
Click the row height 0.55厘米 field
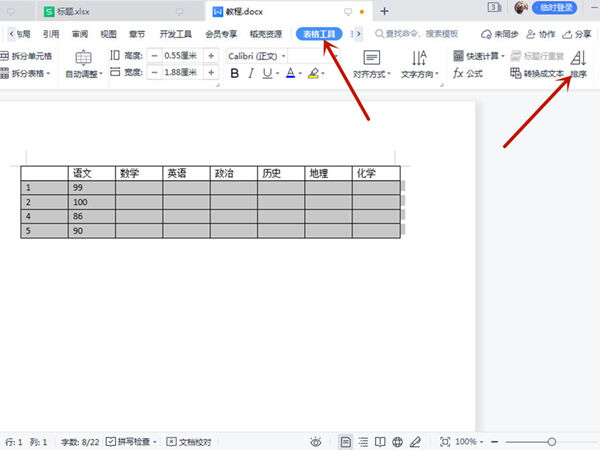point(182,56)
